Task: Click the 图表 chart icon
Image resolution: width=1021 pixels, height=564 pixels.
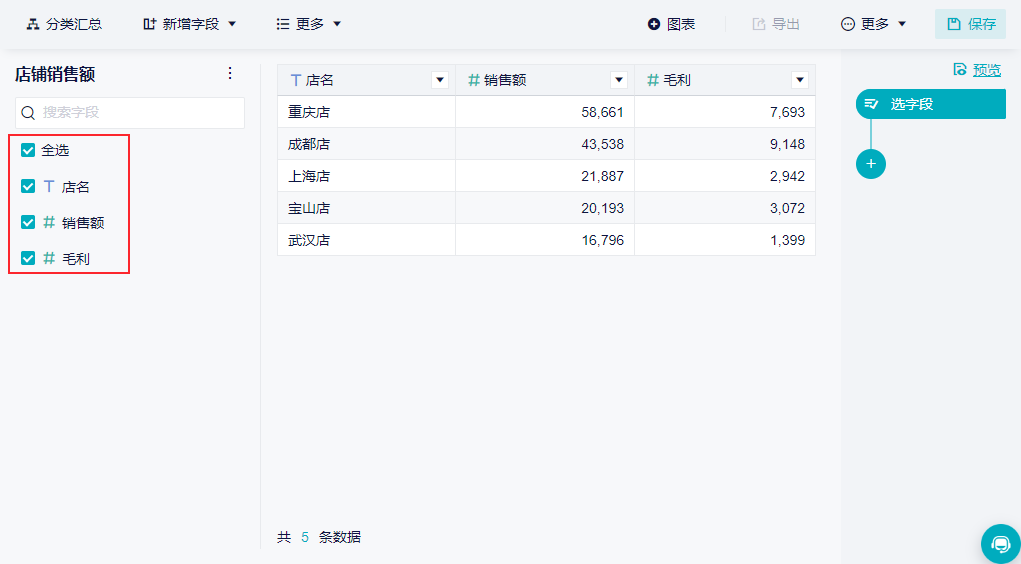Action: [654, 24]
